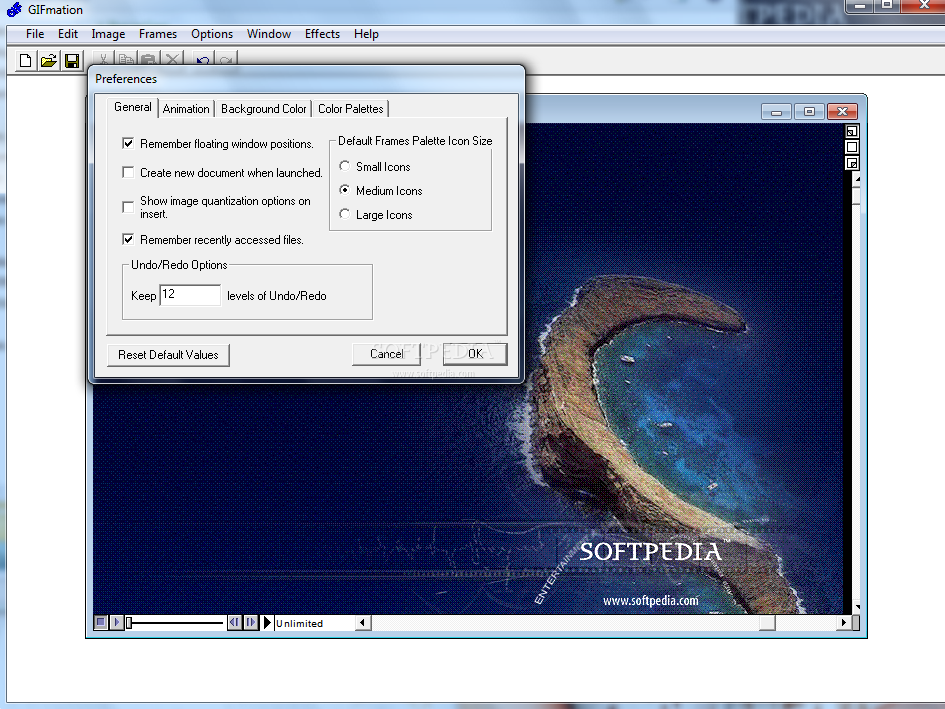Select the Small Icons radio button
This screenshot has height=709, width=945.
coord(344,166)
